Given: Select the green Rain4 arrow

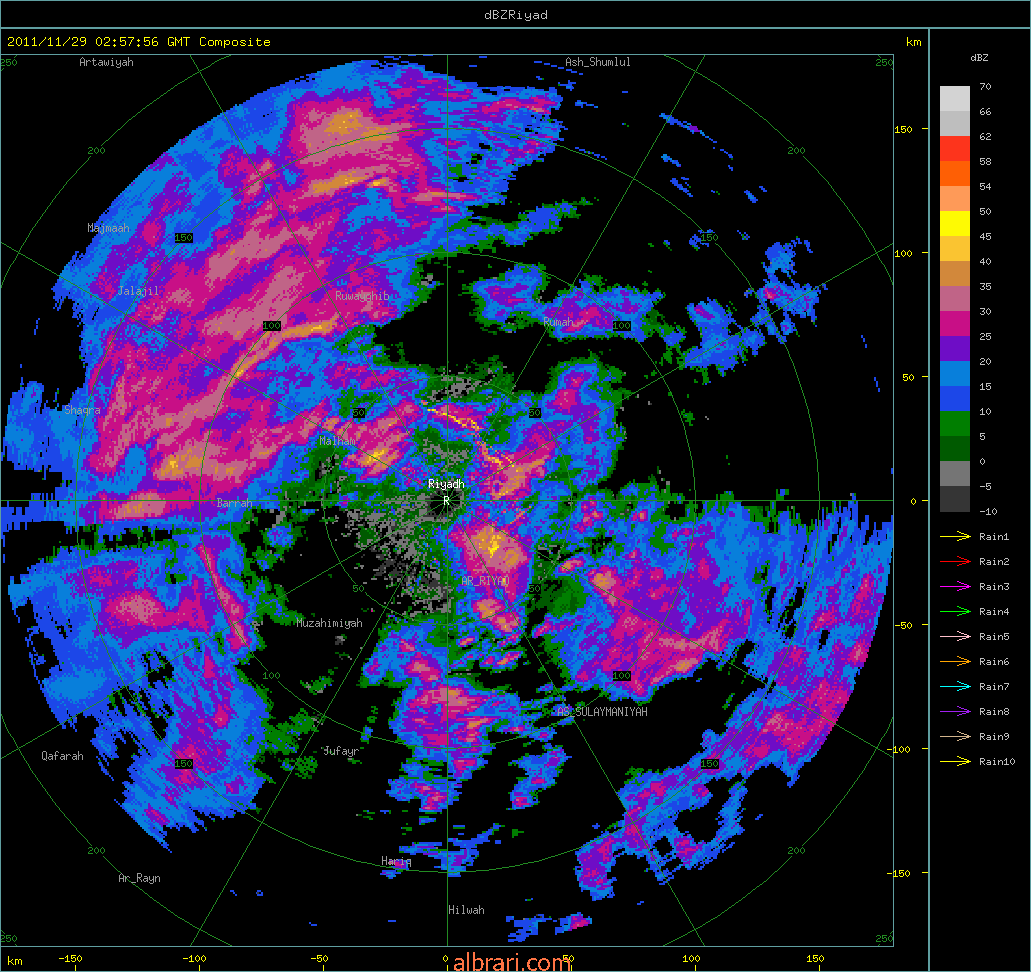Looking at the screenshot, I should coord(955,612).
